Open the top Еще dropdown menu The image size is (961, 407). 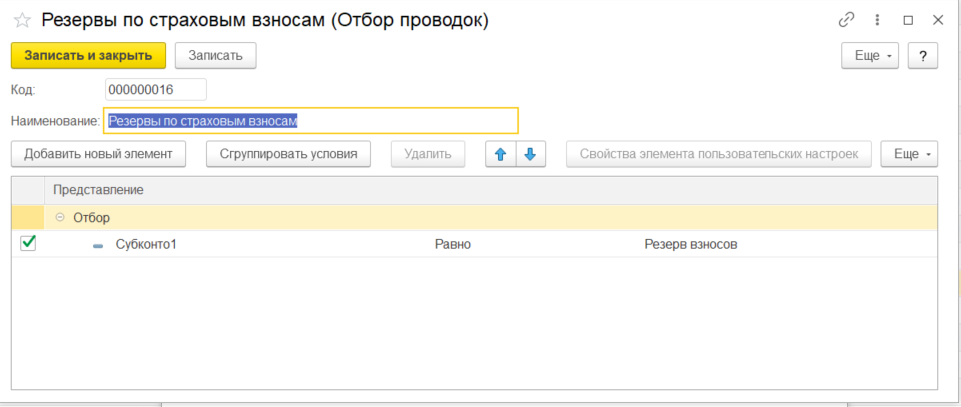[x=870, y=56]
